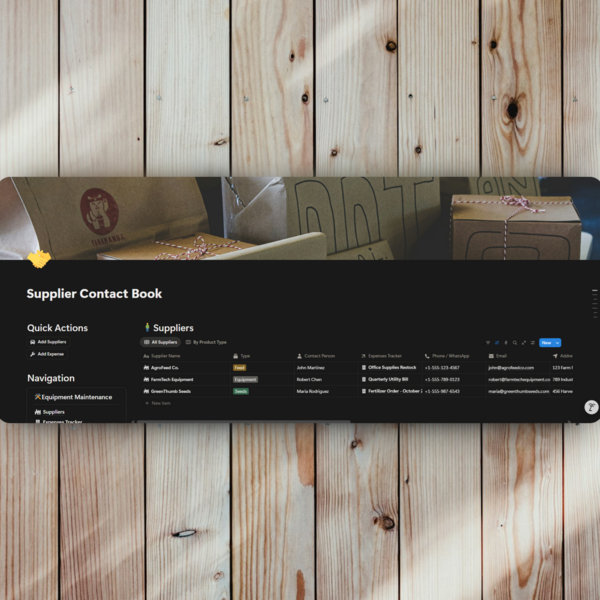Open the dropdown arrow beside the New button
This screenshot has height=600, width=600.
[x=558, y=343]
